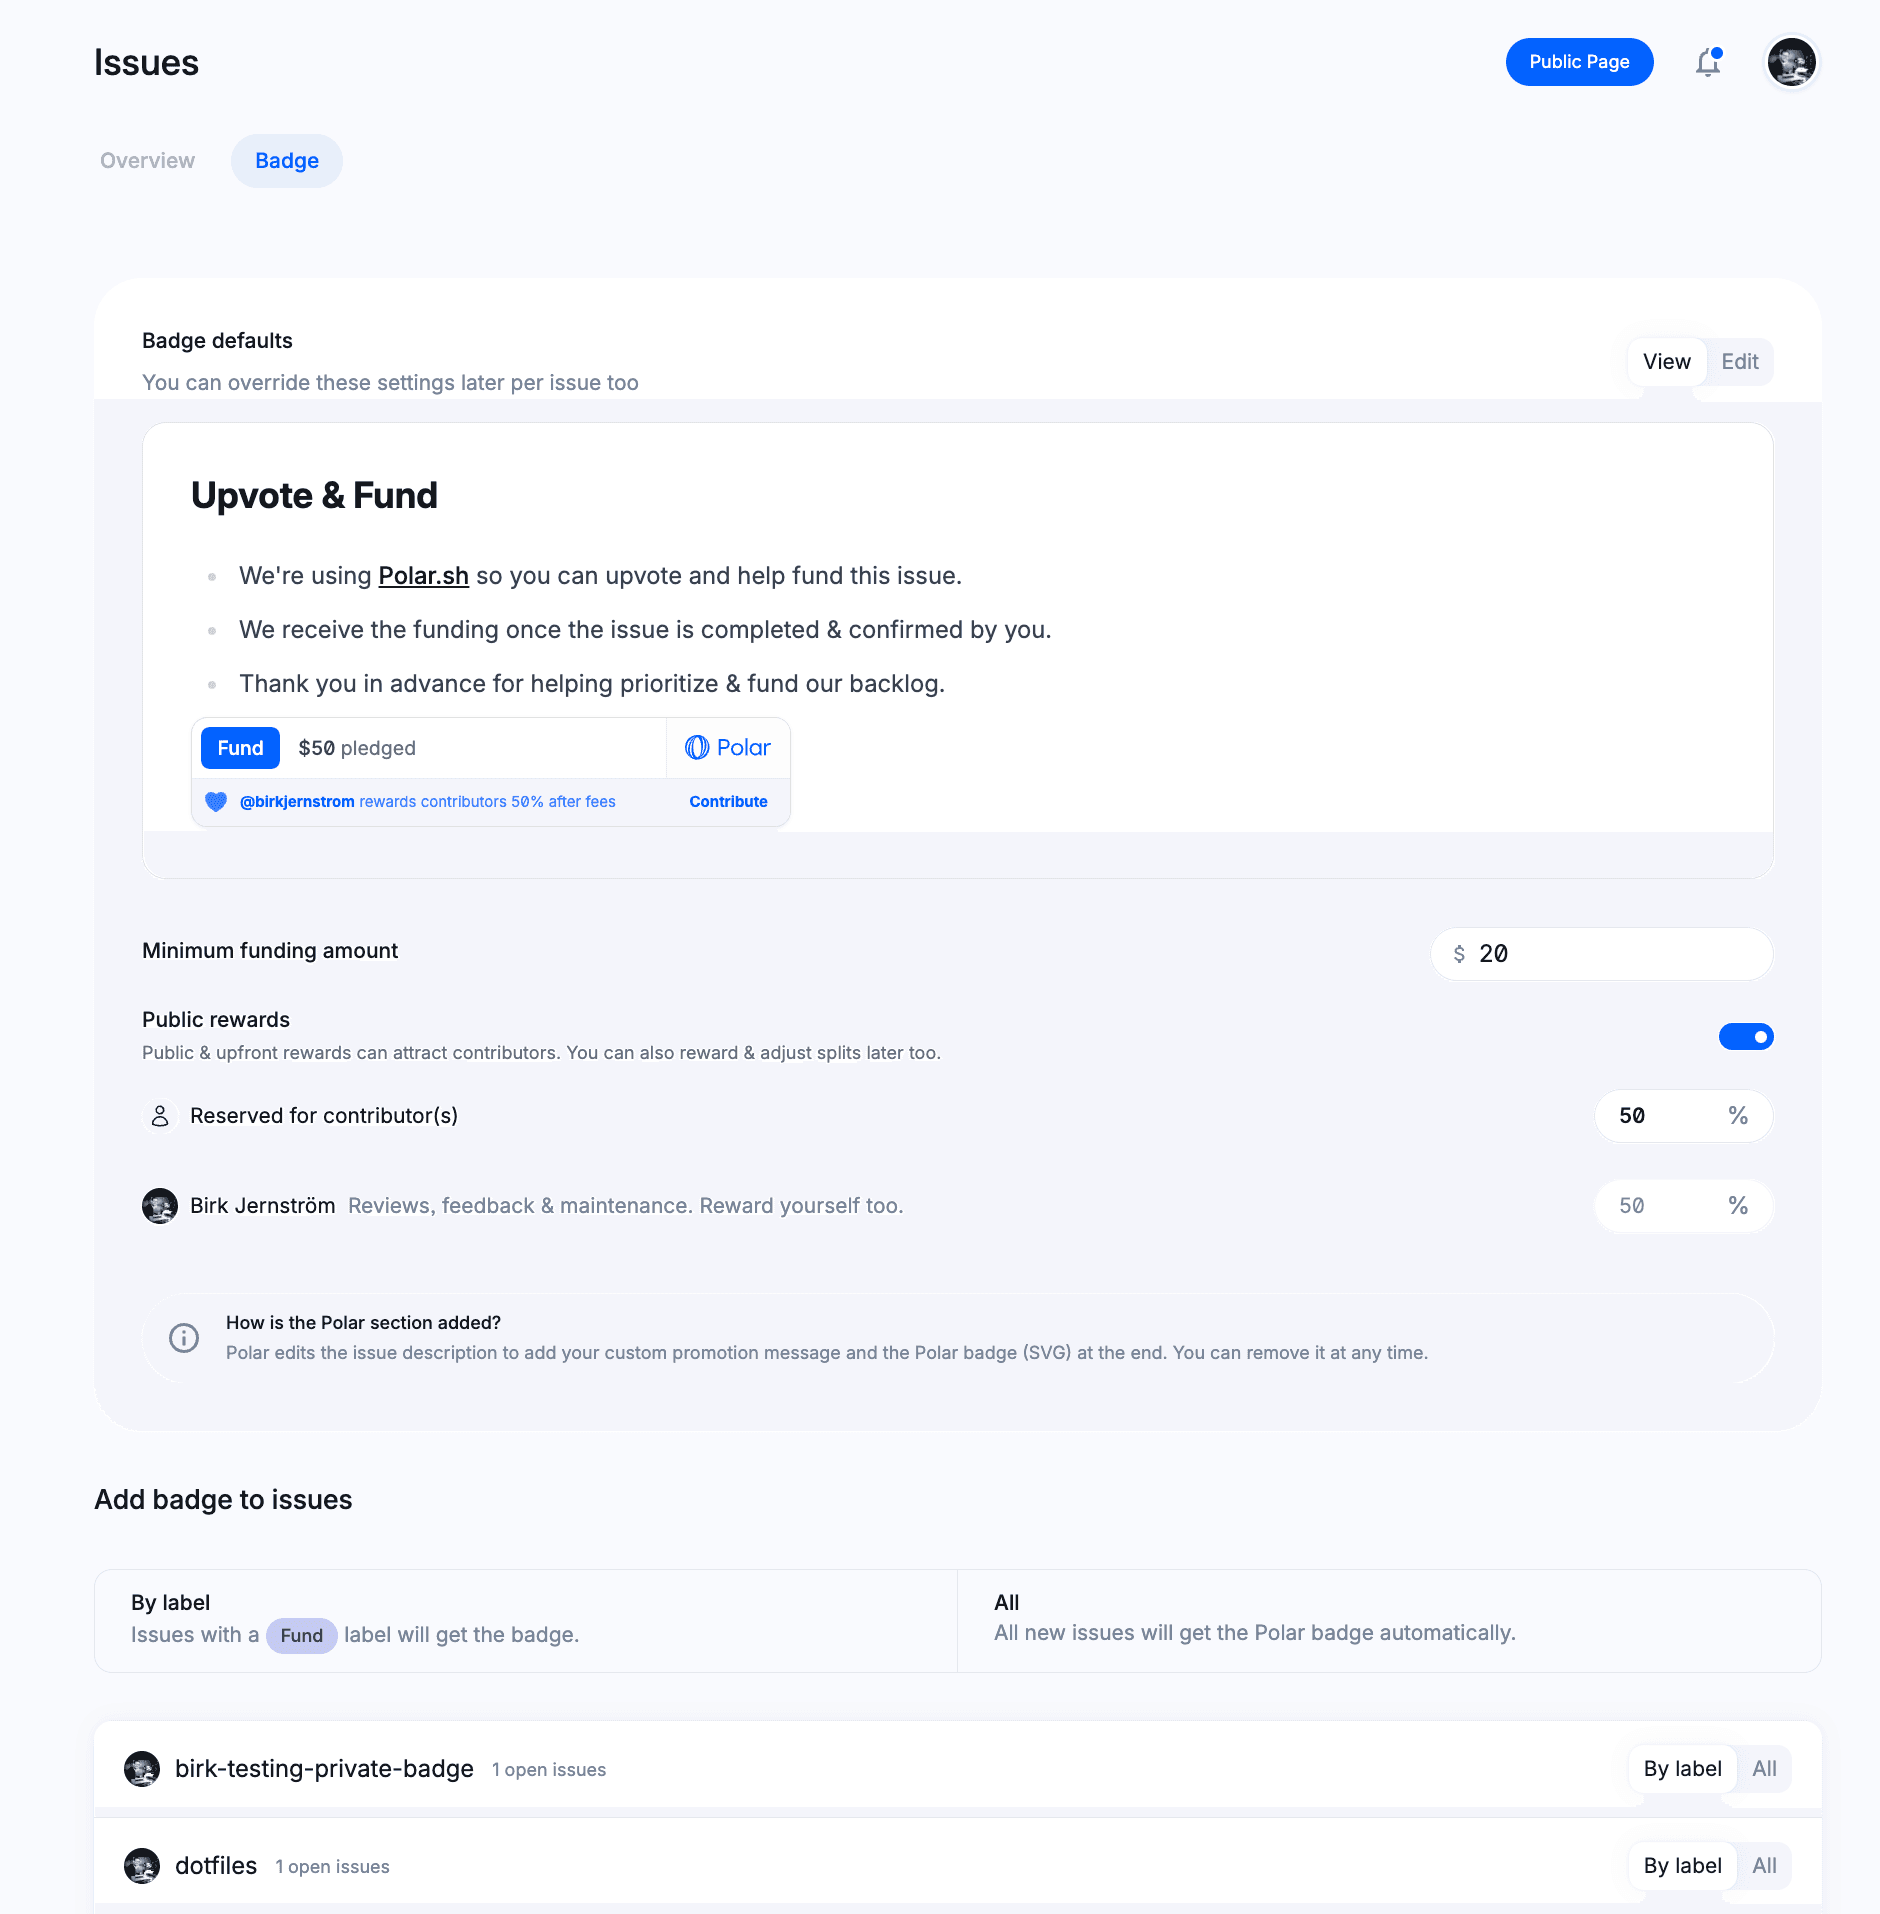The height and width of the screenshot is (1914, 1880).
Task: Set birk-testing-private-badge to By label
Action: pyautogui.click(x=1683, y=1769)
